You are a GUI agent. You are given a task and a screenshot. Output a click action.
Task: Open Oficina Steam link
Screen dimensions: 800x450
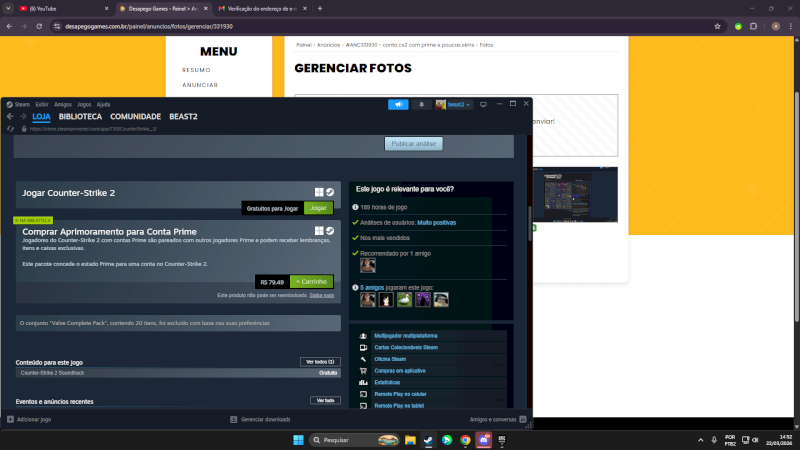tap(390, 359)
